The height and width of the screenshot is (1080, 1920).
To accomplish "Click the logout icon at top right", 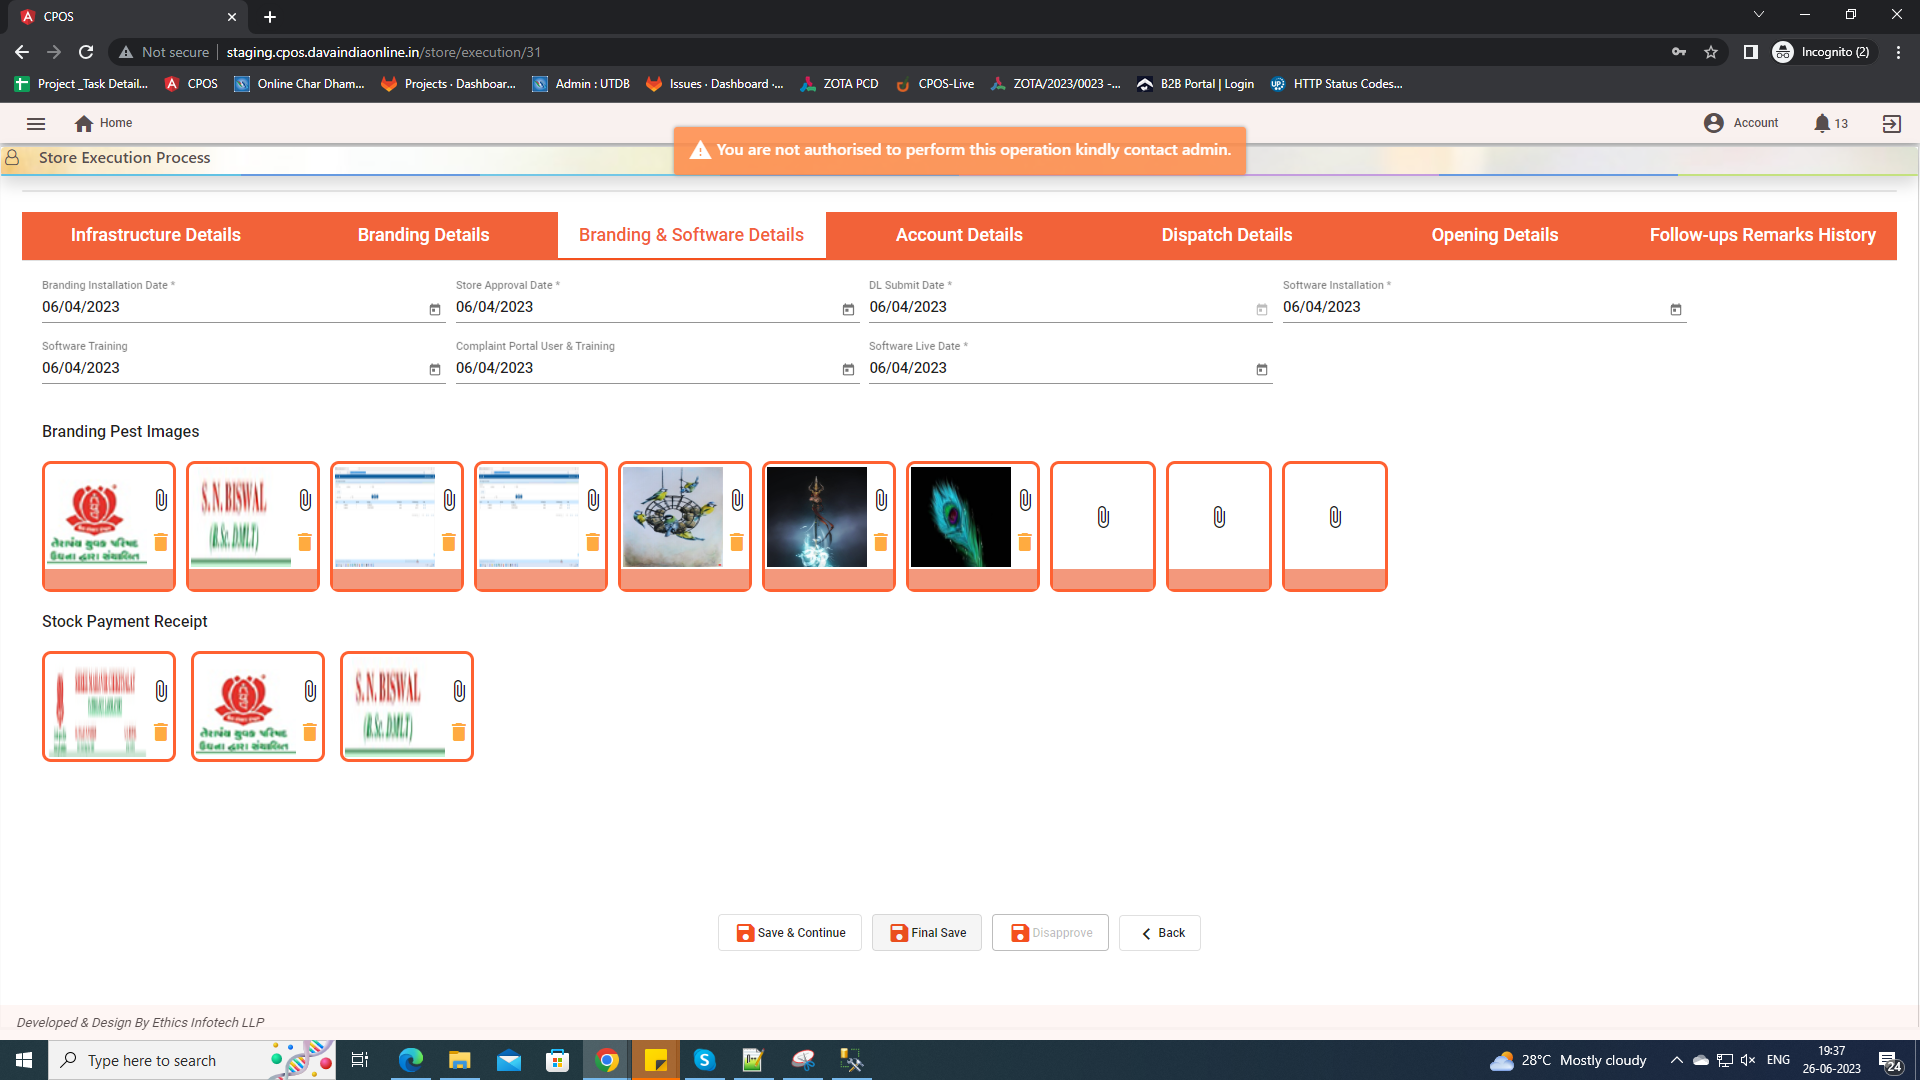I will 1891,124.
